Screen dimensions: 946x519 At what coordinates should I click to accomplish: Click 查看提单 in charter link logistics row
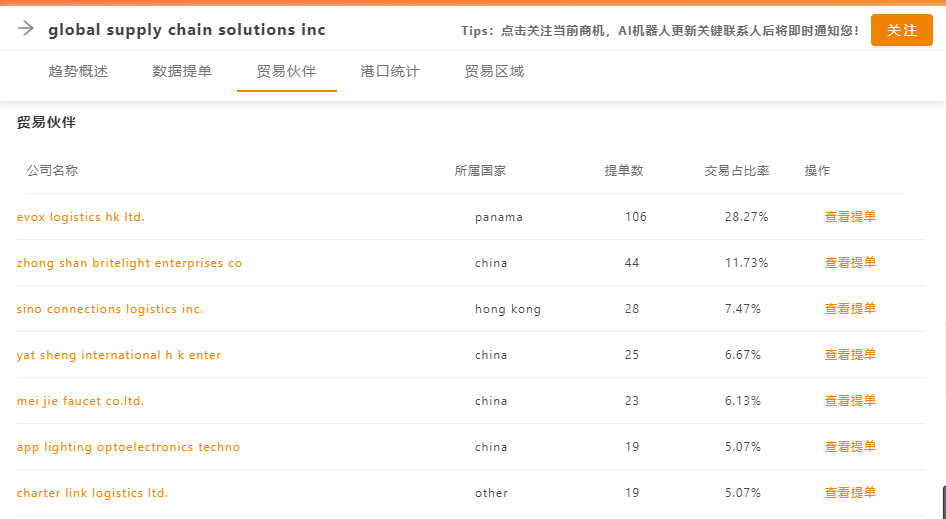(x=850, y=492)
